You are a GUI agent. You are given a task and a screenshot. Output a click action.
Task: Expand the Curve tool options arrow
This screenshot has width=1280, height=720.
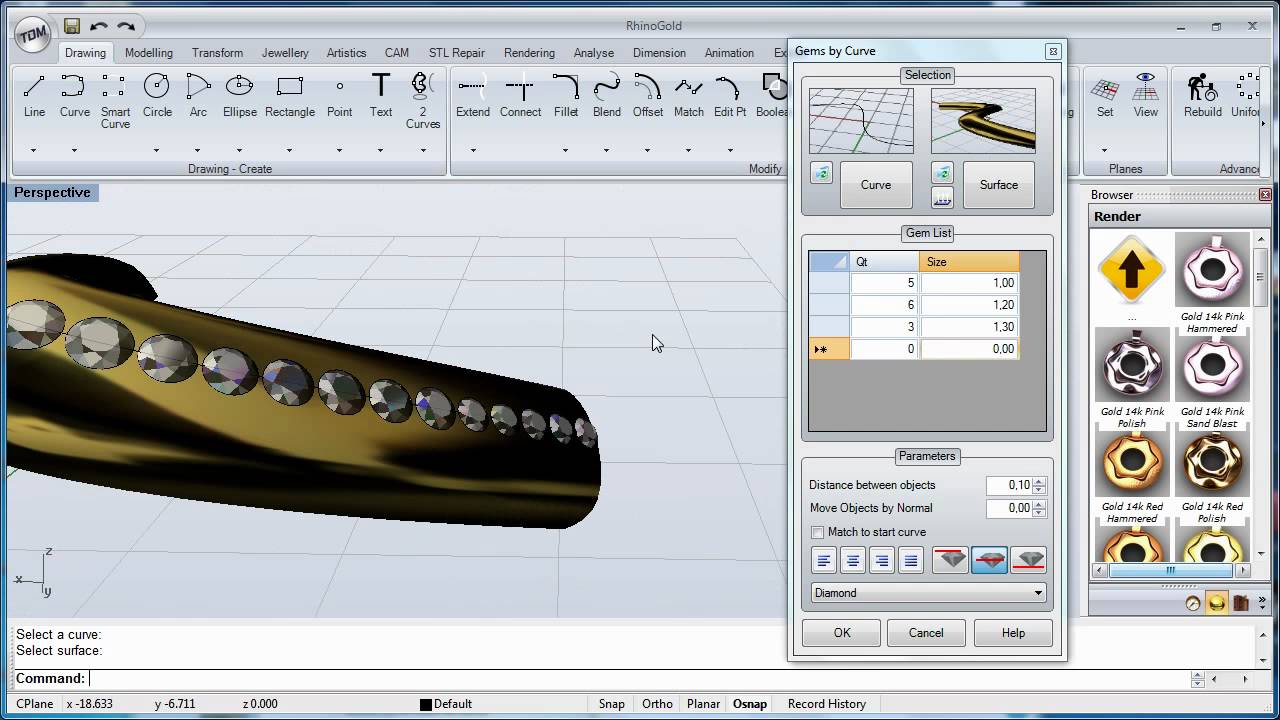coord(74,151)
